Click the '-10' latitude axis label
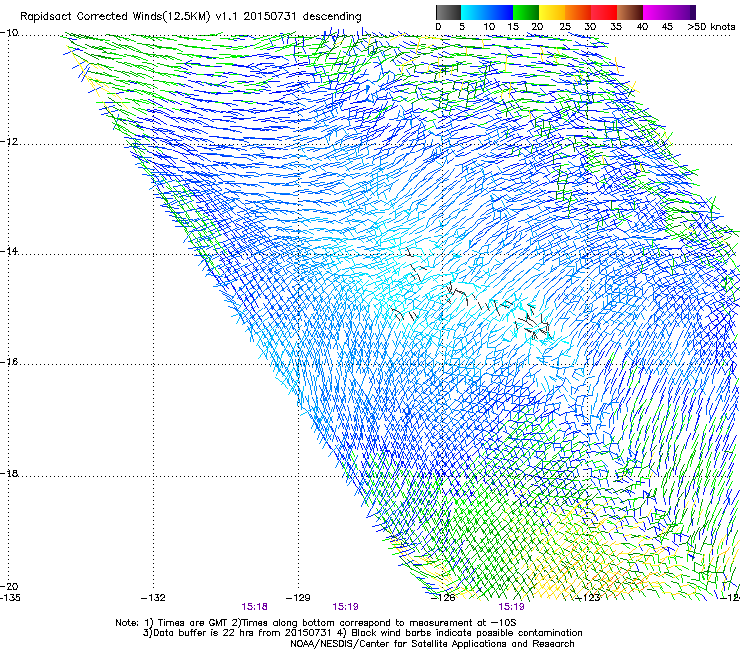The width and height of the screenshot is (740, 650). (9, 33)
